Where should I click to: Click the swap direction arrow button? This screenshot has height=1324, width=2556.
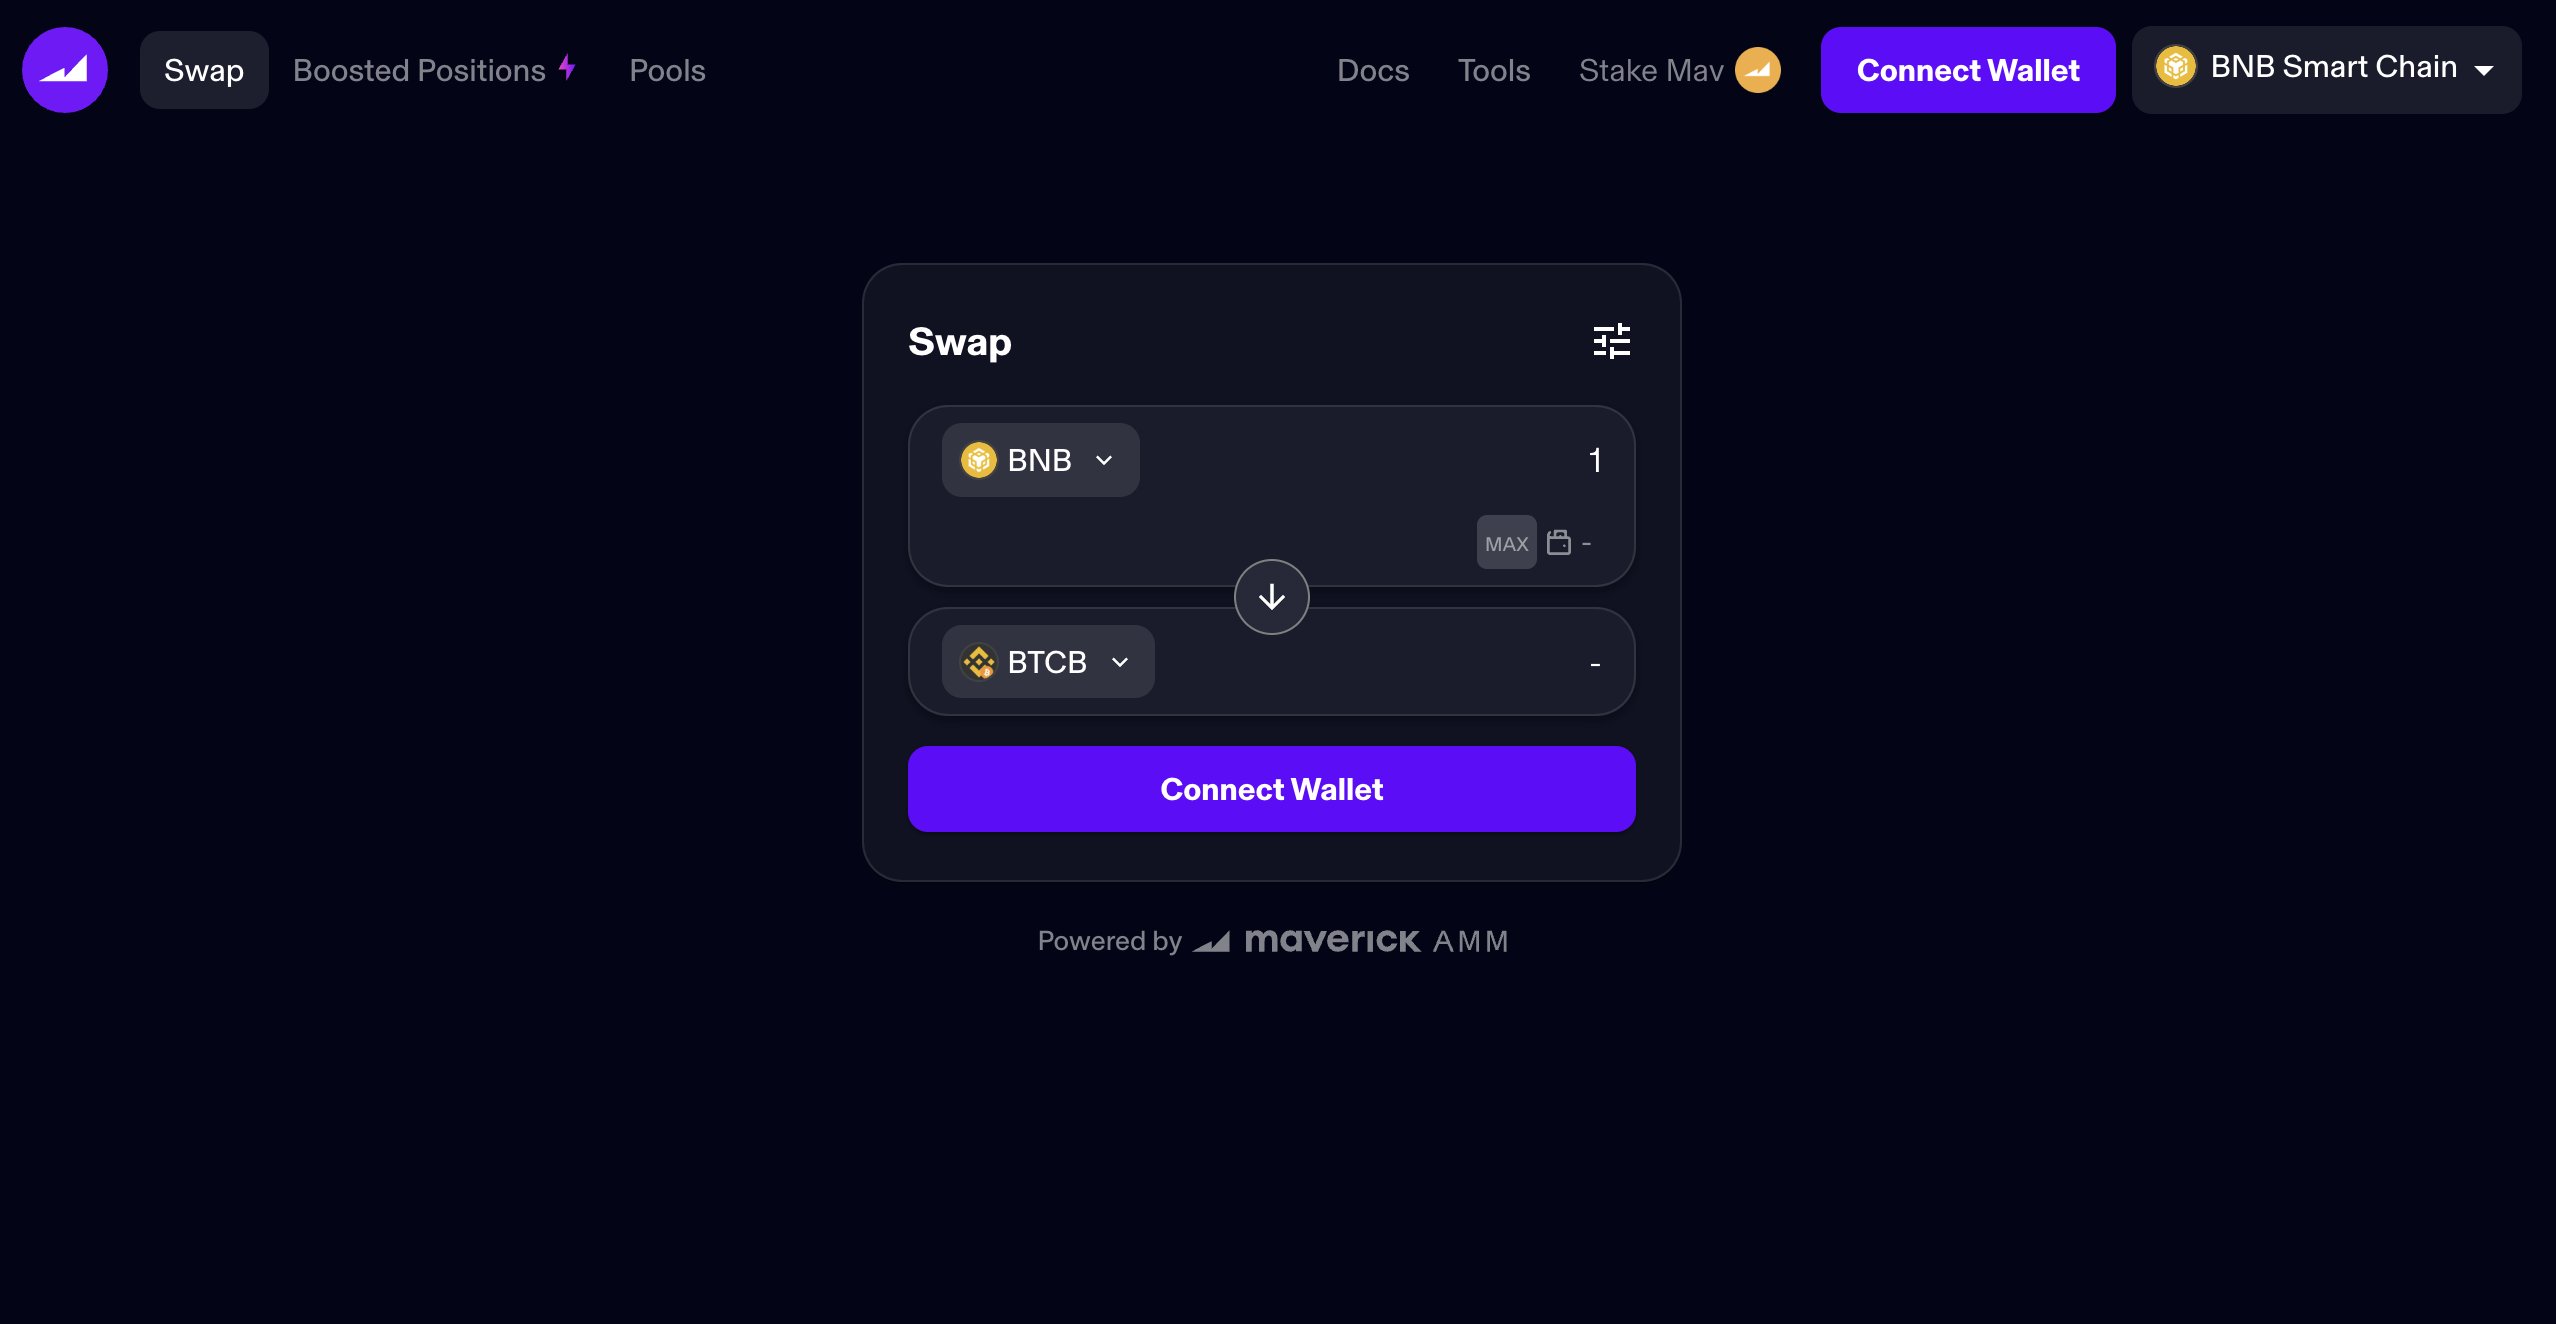[x=1271, y=597]
